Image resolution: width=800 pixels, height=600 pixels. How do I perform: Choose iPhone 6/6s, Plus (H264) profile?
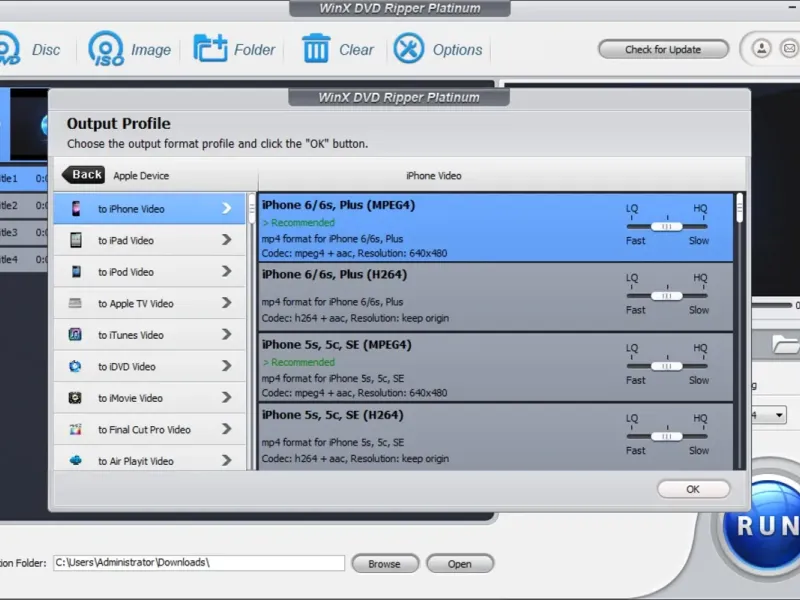click(x=496, y=297)
